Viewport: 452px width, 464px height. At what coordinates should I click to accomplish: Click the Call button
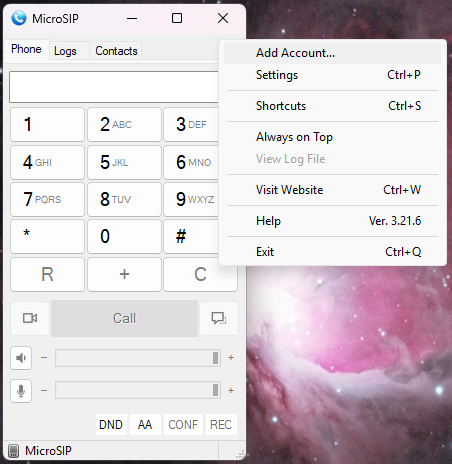[124, 318]
